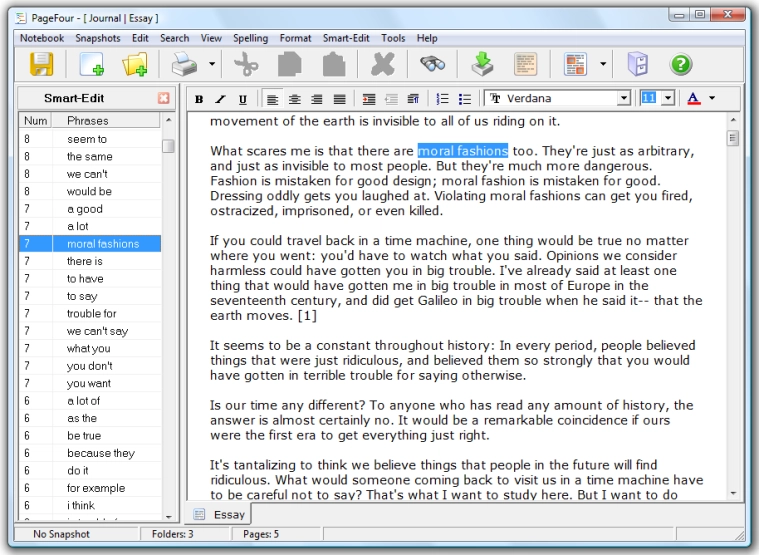
Task: Click the Copy icon in the toolbar
Action: 289,64
